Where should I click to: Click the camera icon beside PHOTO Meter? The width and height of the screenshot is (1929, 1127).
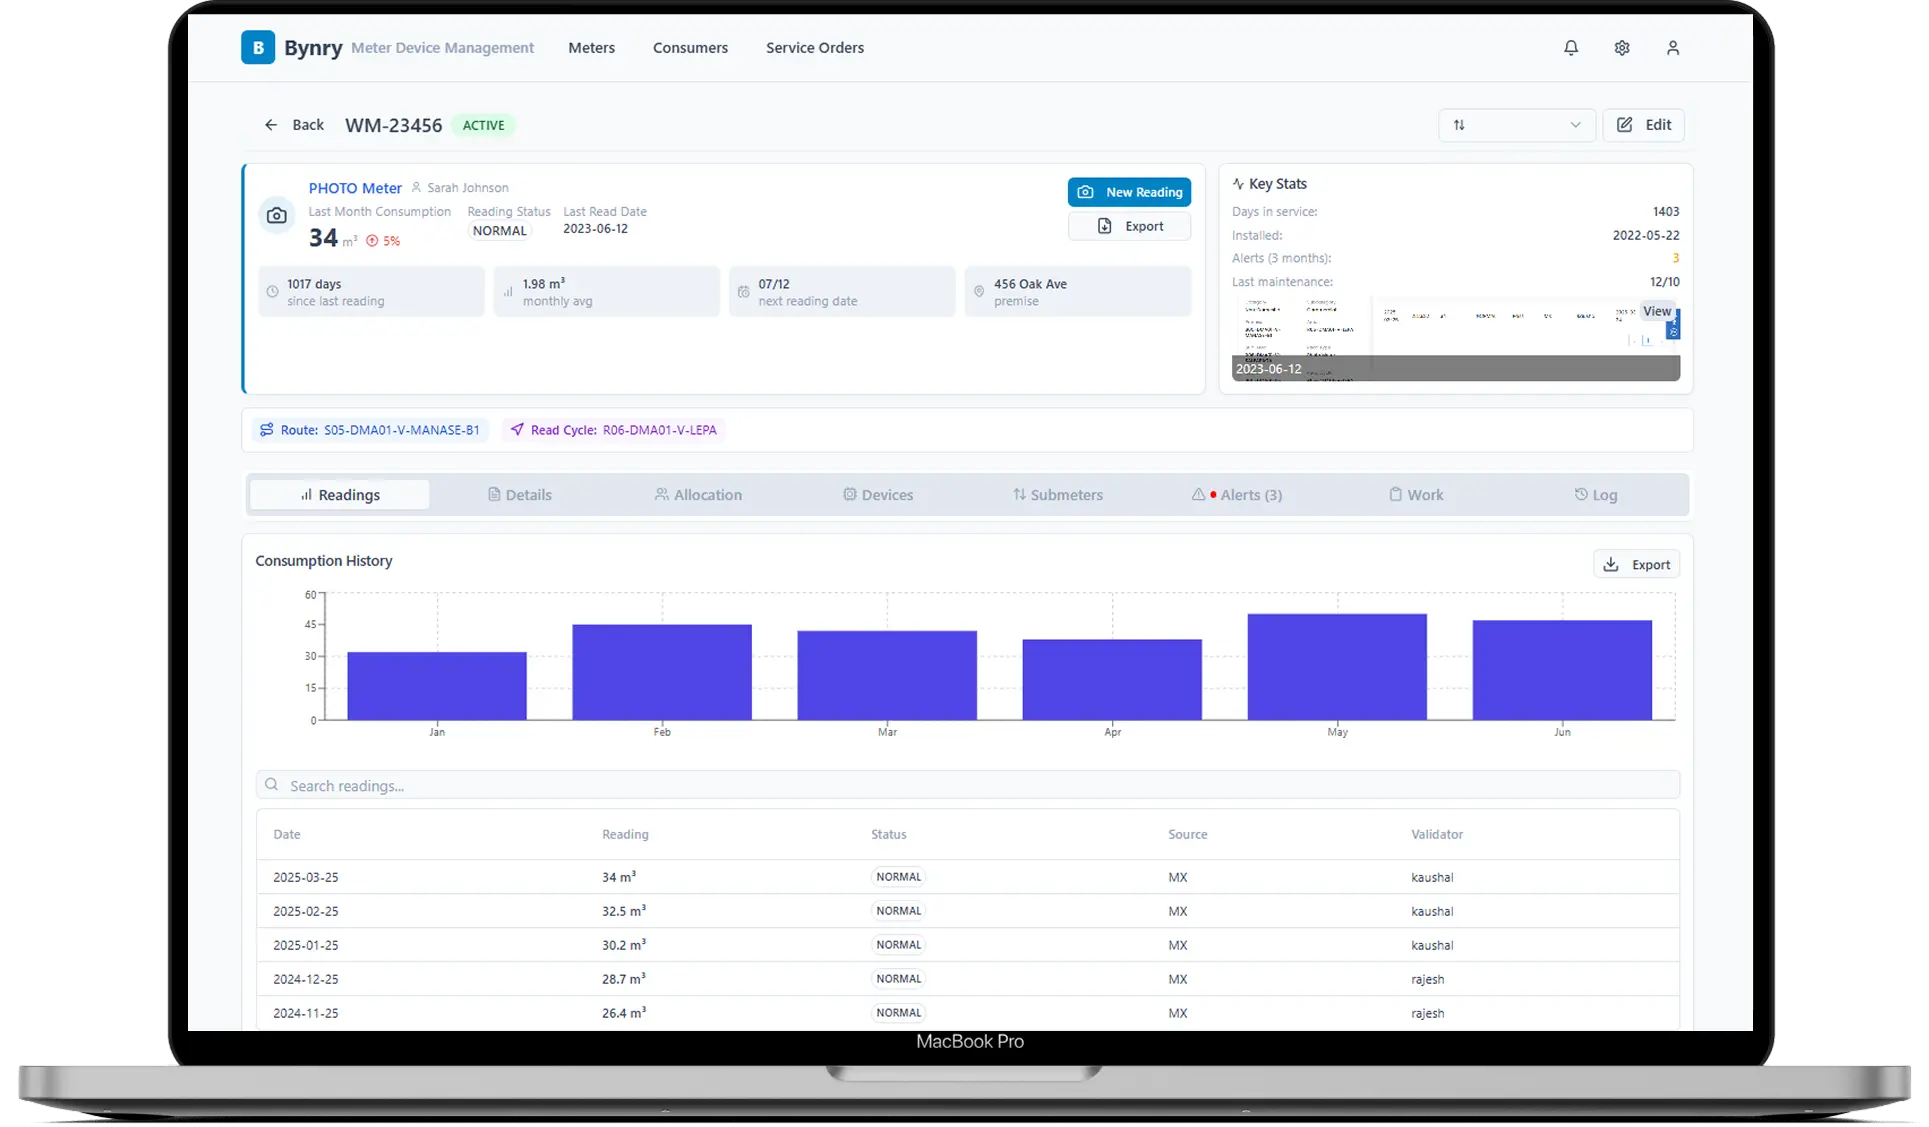click(x=276, y=215)
